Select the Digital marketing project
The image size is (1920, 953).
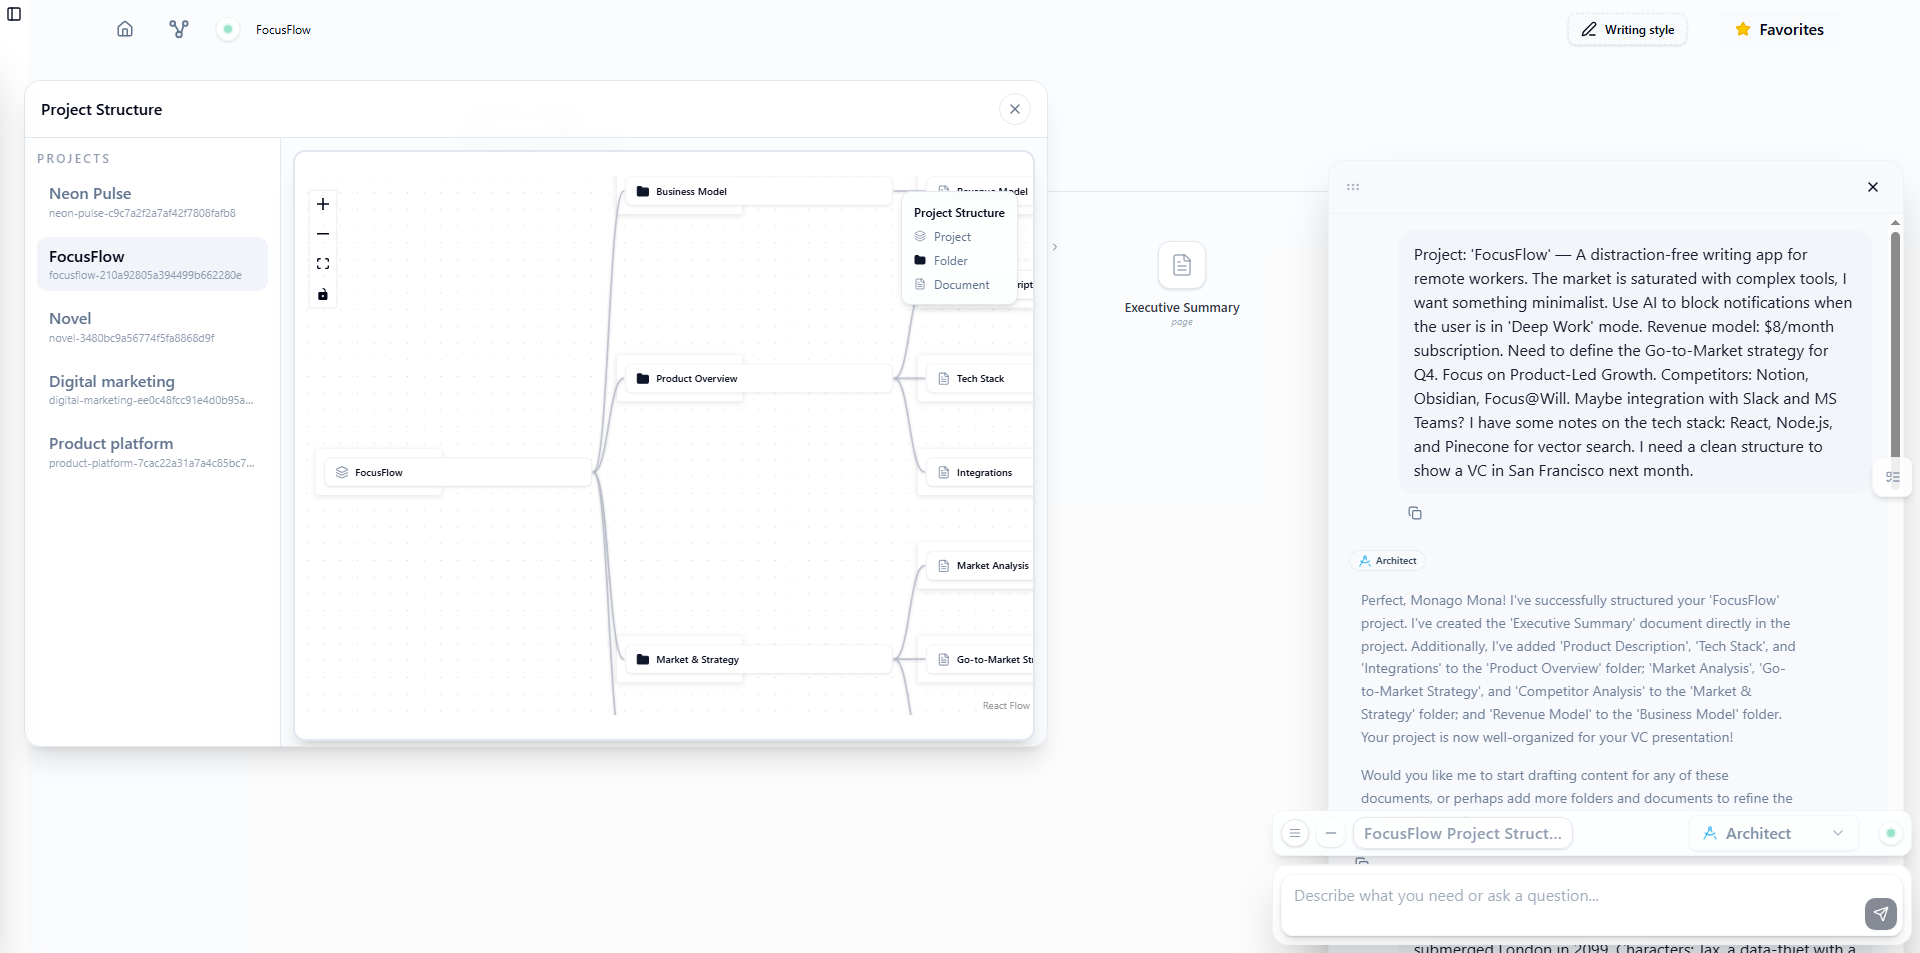pos(152,389)
